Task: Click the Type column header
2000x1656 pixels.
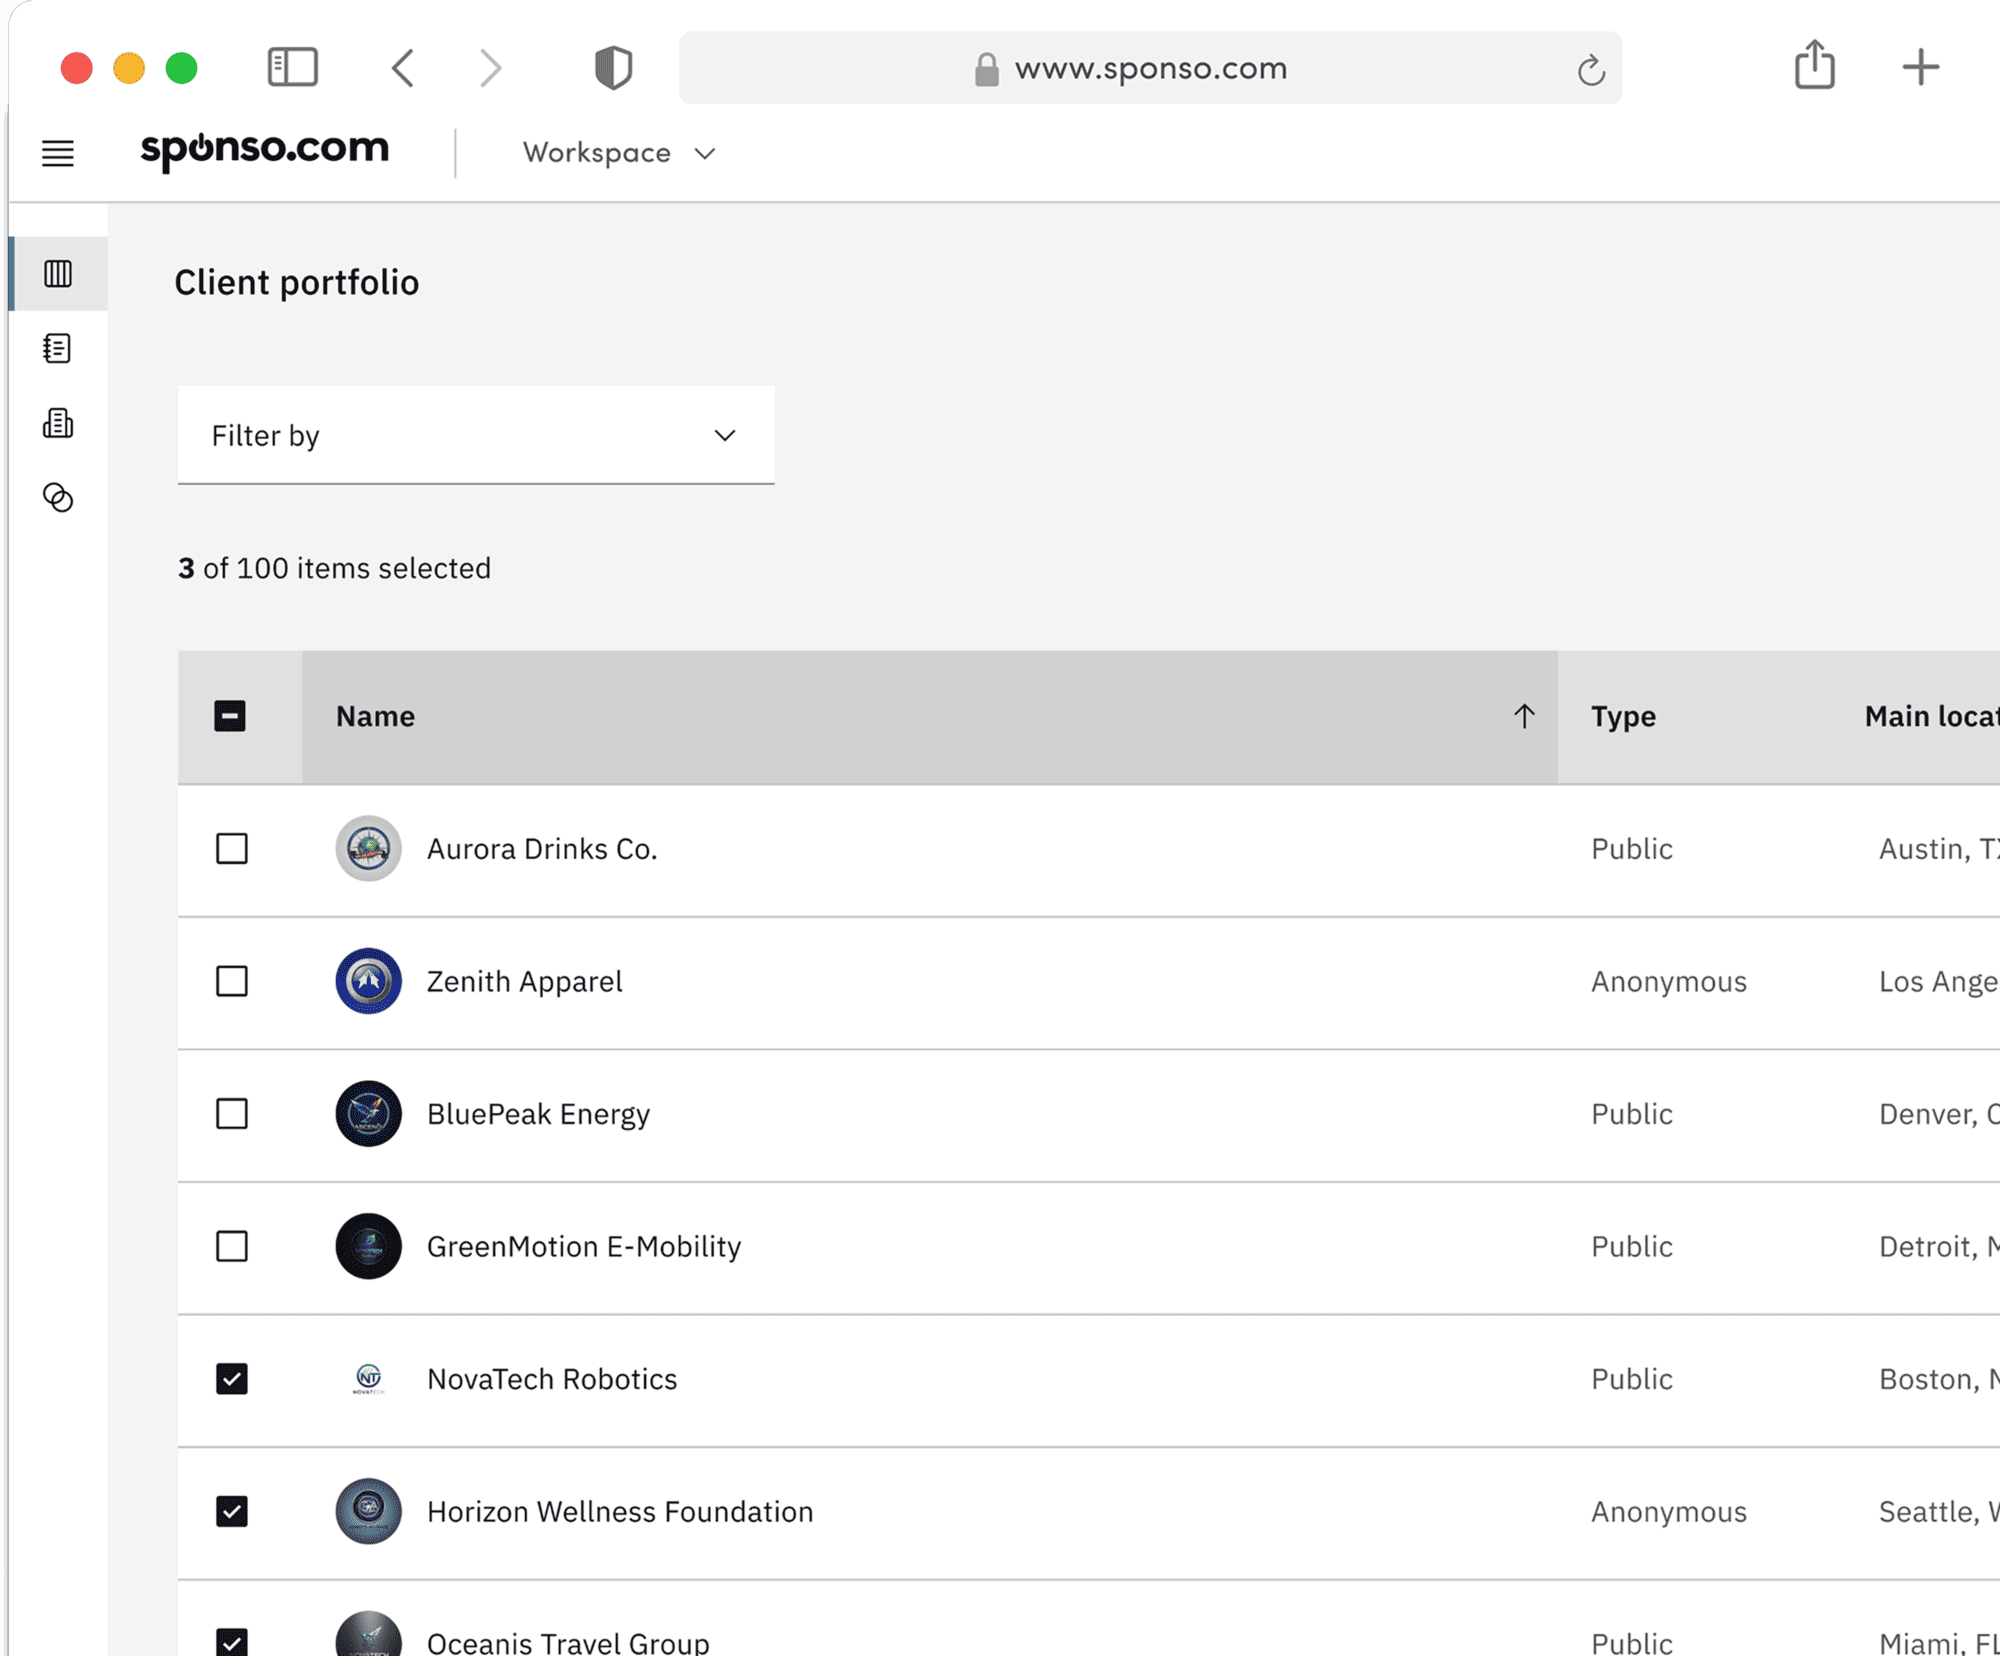Action: click(x=1623, y=716)
